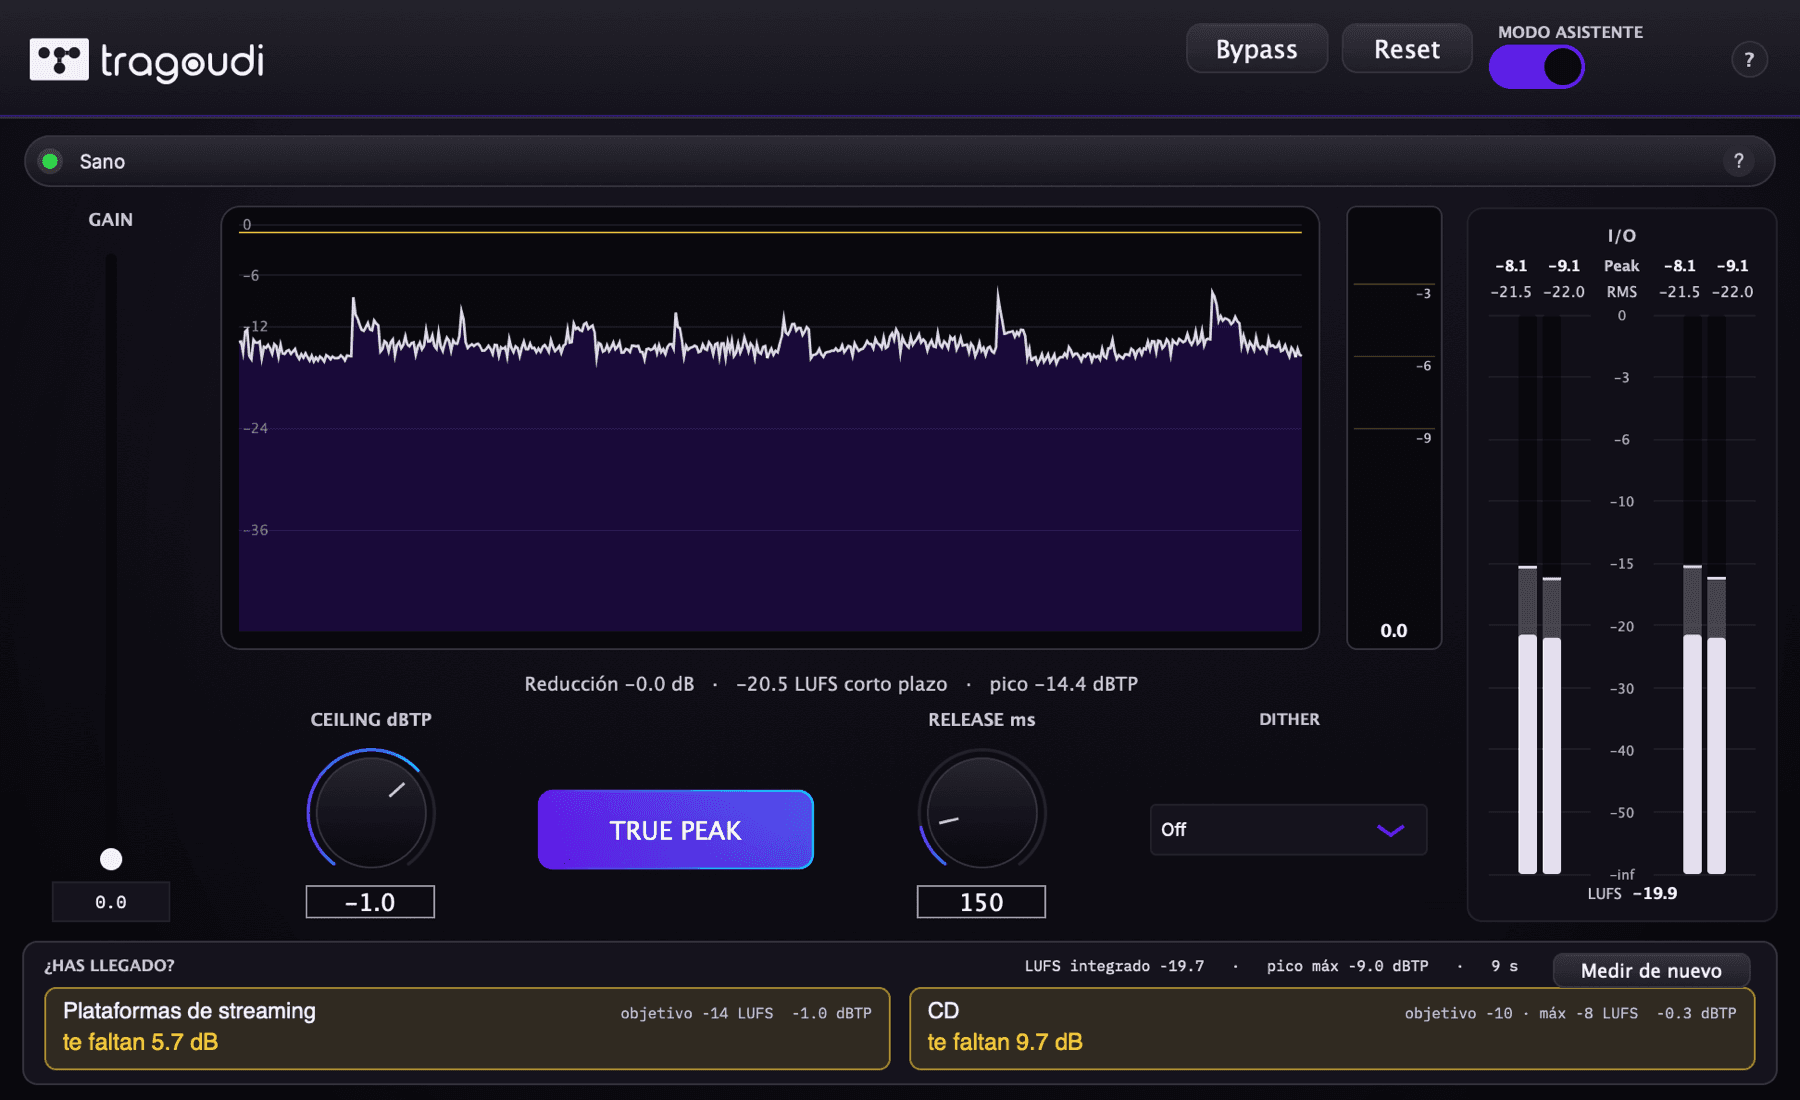
Task: Click the te faltan 9.7 dB text
Action: (1005, 1042)
